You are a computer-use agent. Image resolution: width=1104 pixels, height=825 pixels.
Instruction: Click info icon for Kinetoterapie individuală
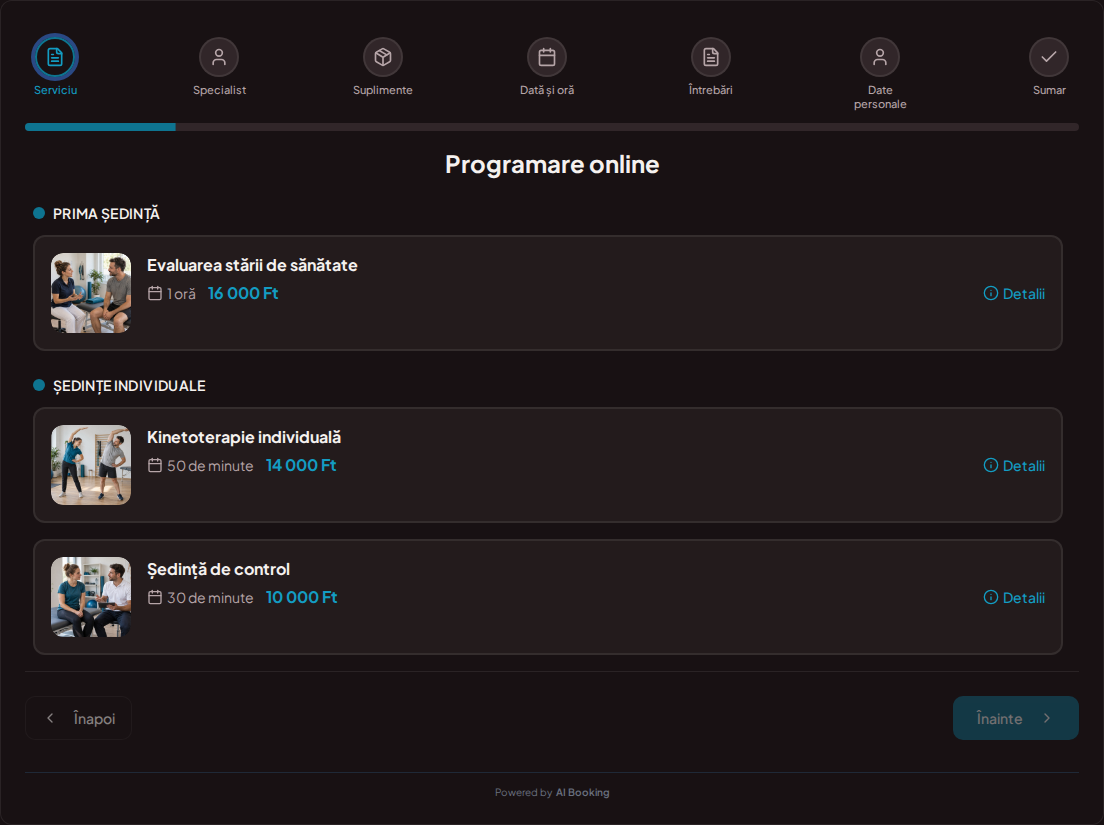[x=991, y=465]
